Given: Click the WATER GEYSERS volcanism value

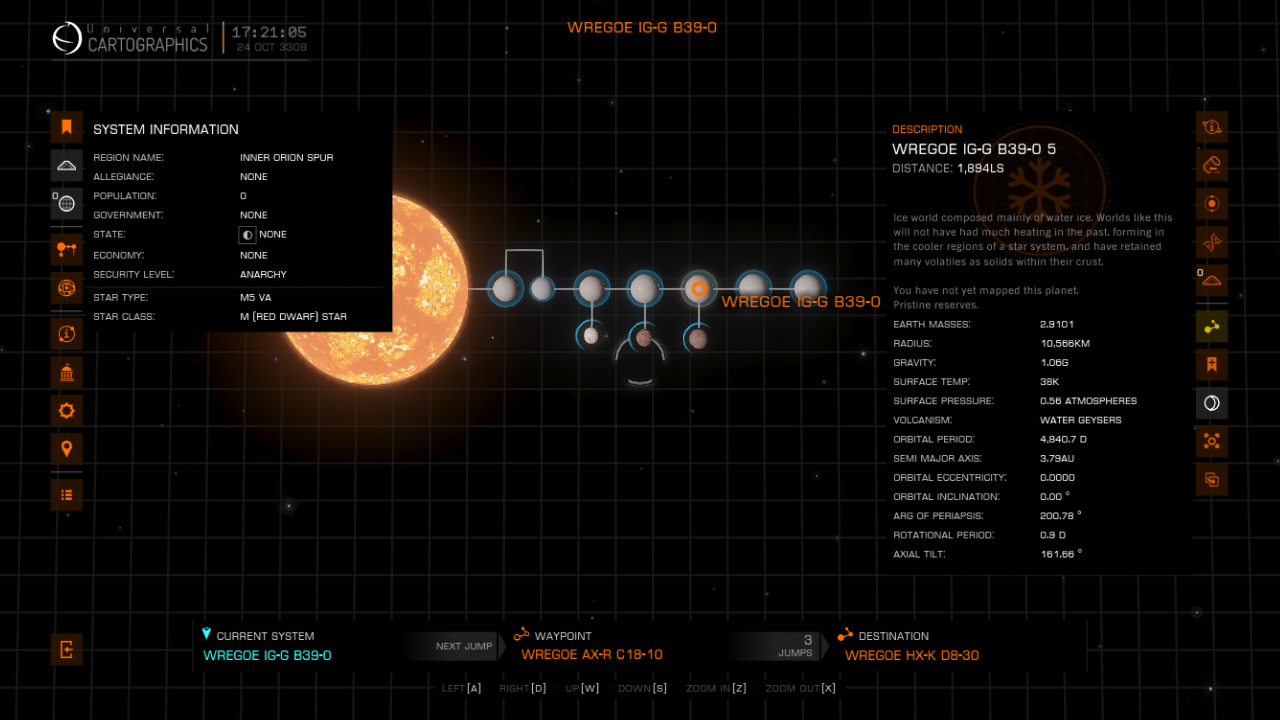Looking at the screenshot, I should point(1081,420).
